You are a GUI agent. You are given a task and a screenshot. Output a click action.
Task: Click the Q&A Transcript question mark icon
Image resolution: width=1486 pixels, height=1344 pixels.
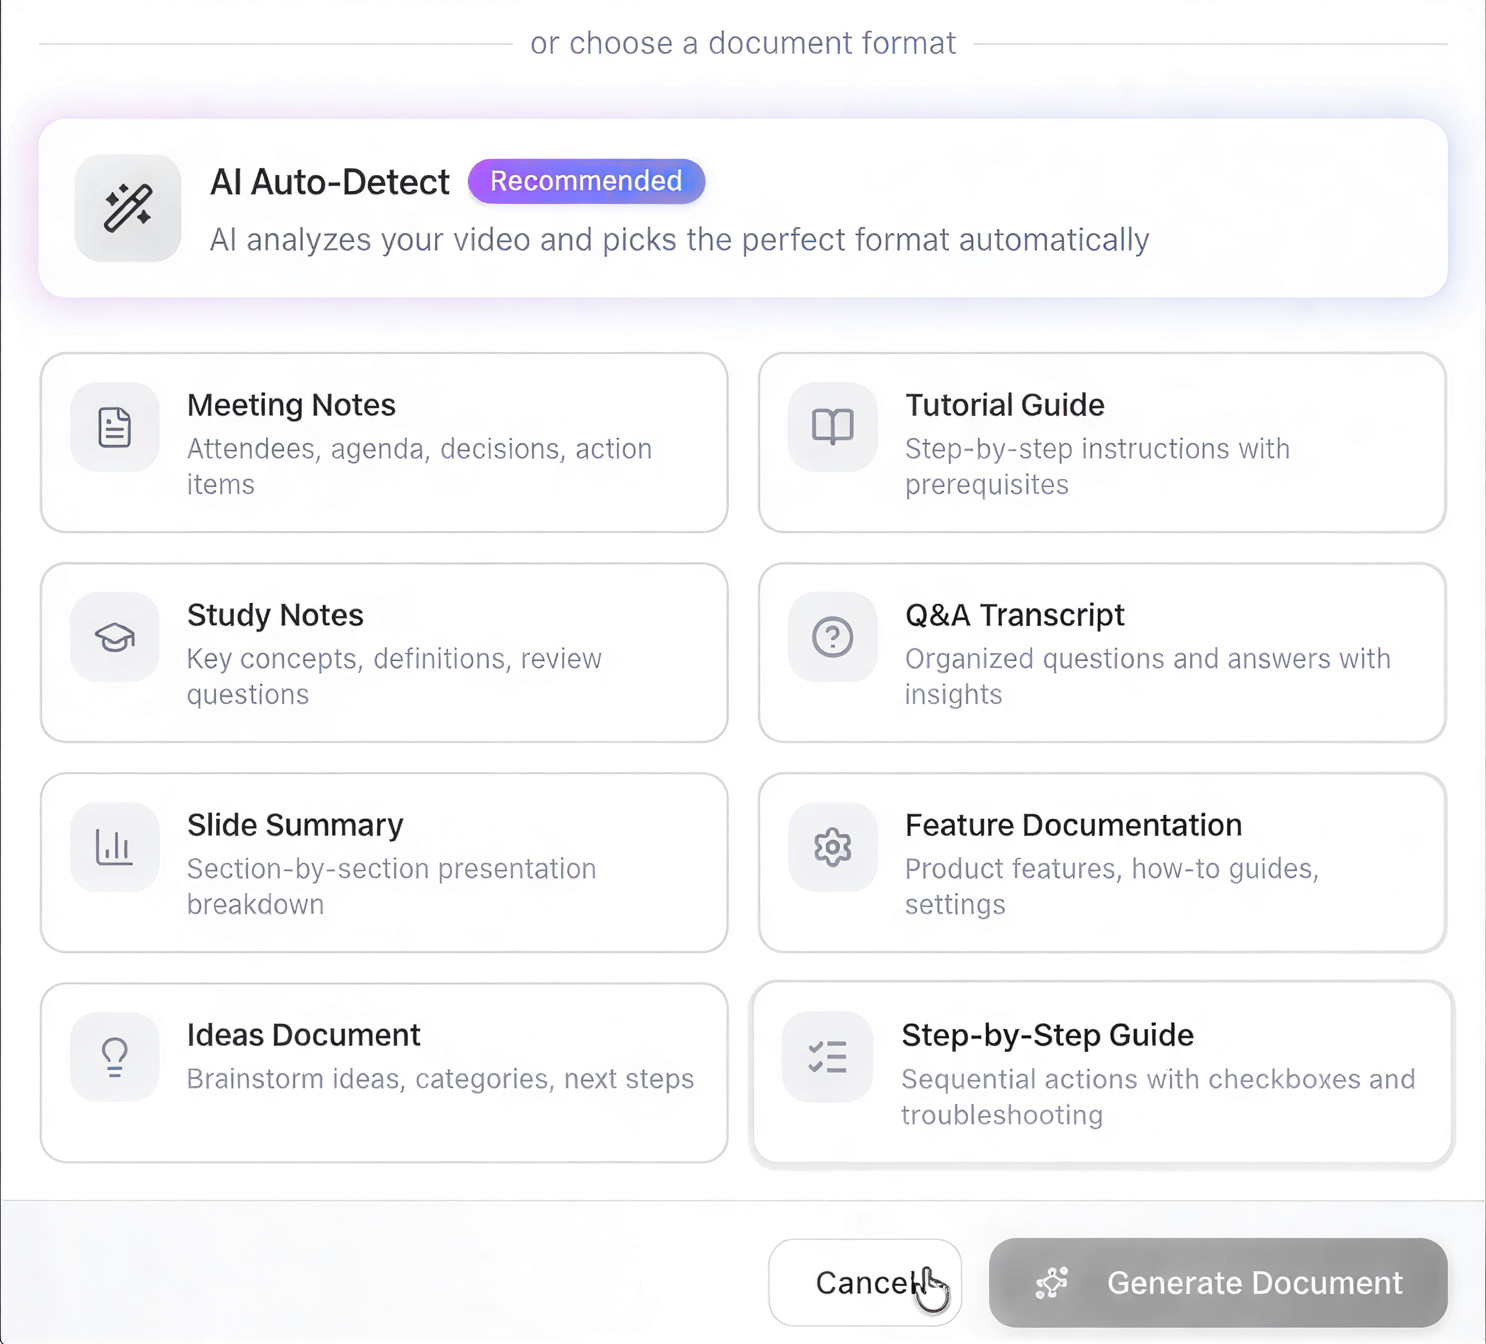pyautogui.click(x=832, y=637)
